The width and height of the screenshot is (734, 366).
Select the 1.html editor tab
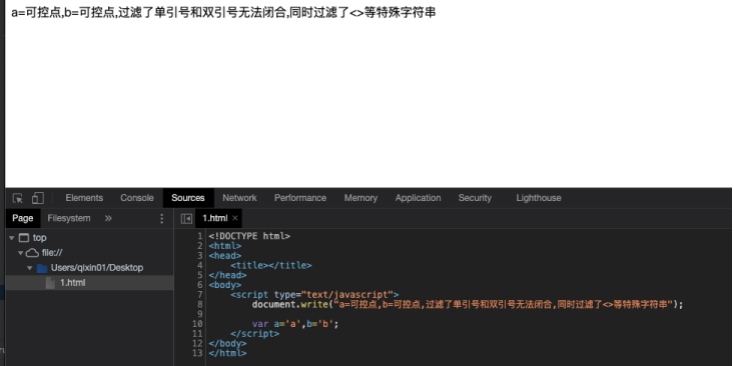coord(215,218)
